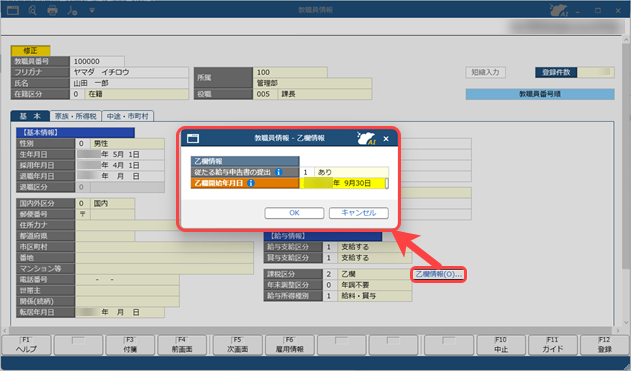Click the フリガナ field ヤマダ イチロウ
This screenshot has width=631, height=371.
129,72
